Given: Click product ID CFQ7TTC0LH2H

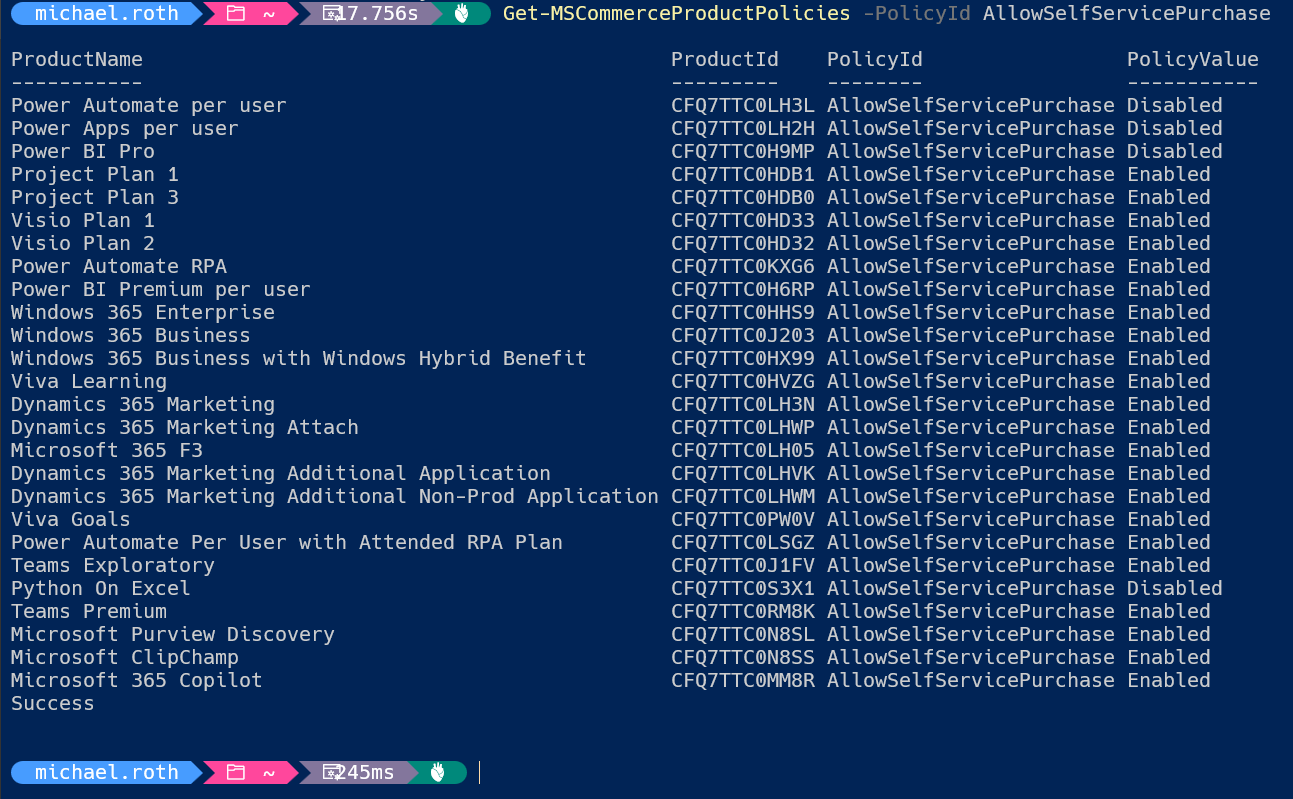Looking at the screenshot, I should point(743,128).
